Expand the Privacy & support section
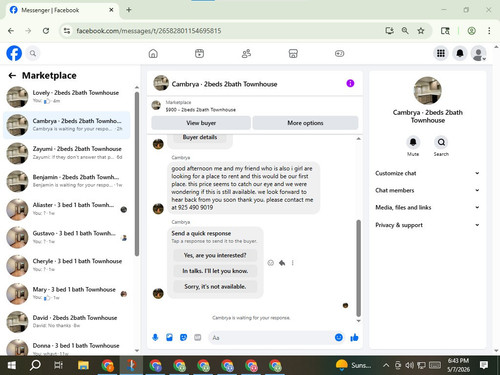This screenshot has width=500, height=375. [x=427, y=225]
